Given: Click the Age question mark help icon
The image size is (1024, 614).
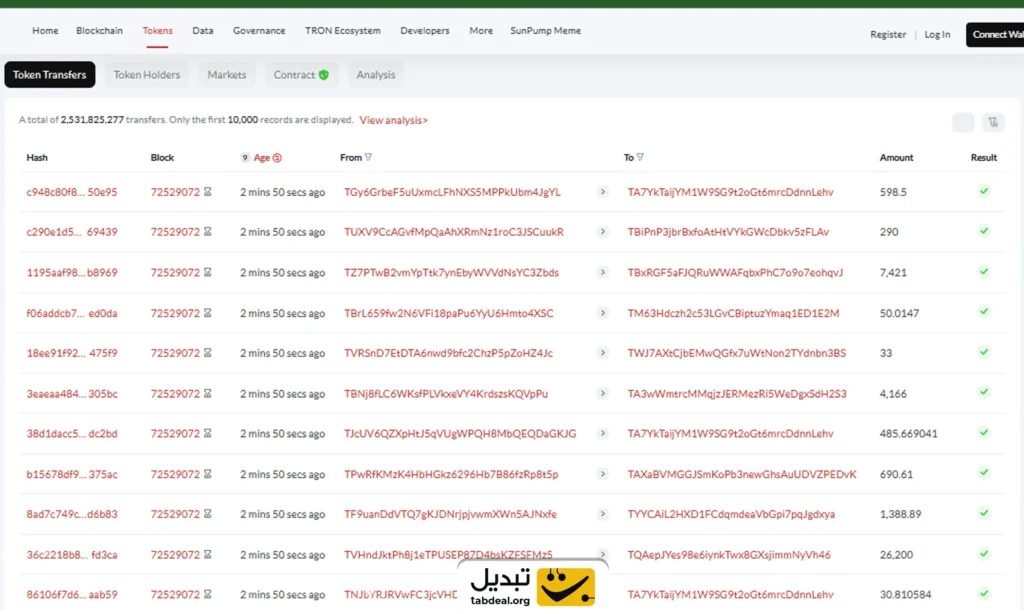Looking at the screenshot, I should coord(245,158).
